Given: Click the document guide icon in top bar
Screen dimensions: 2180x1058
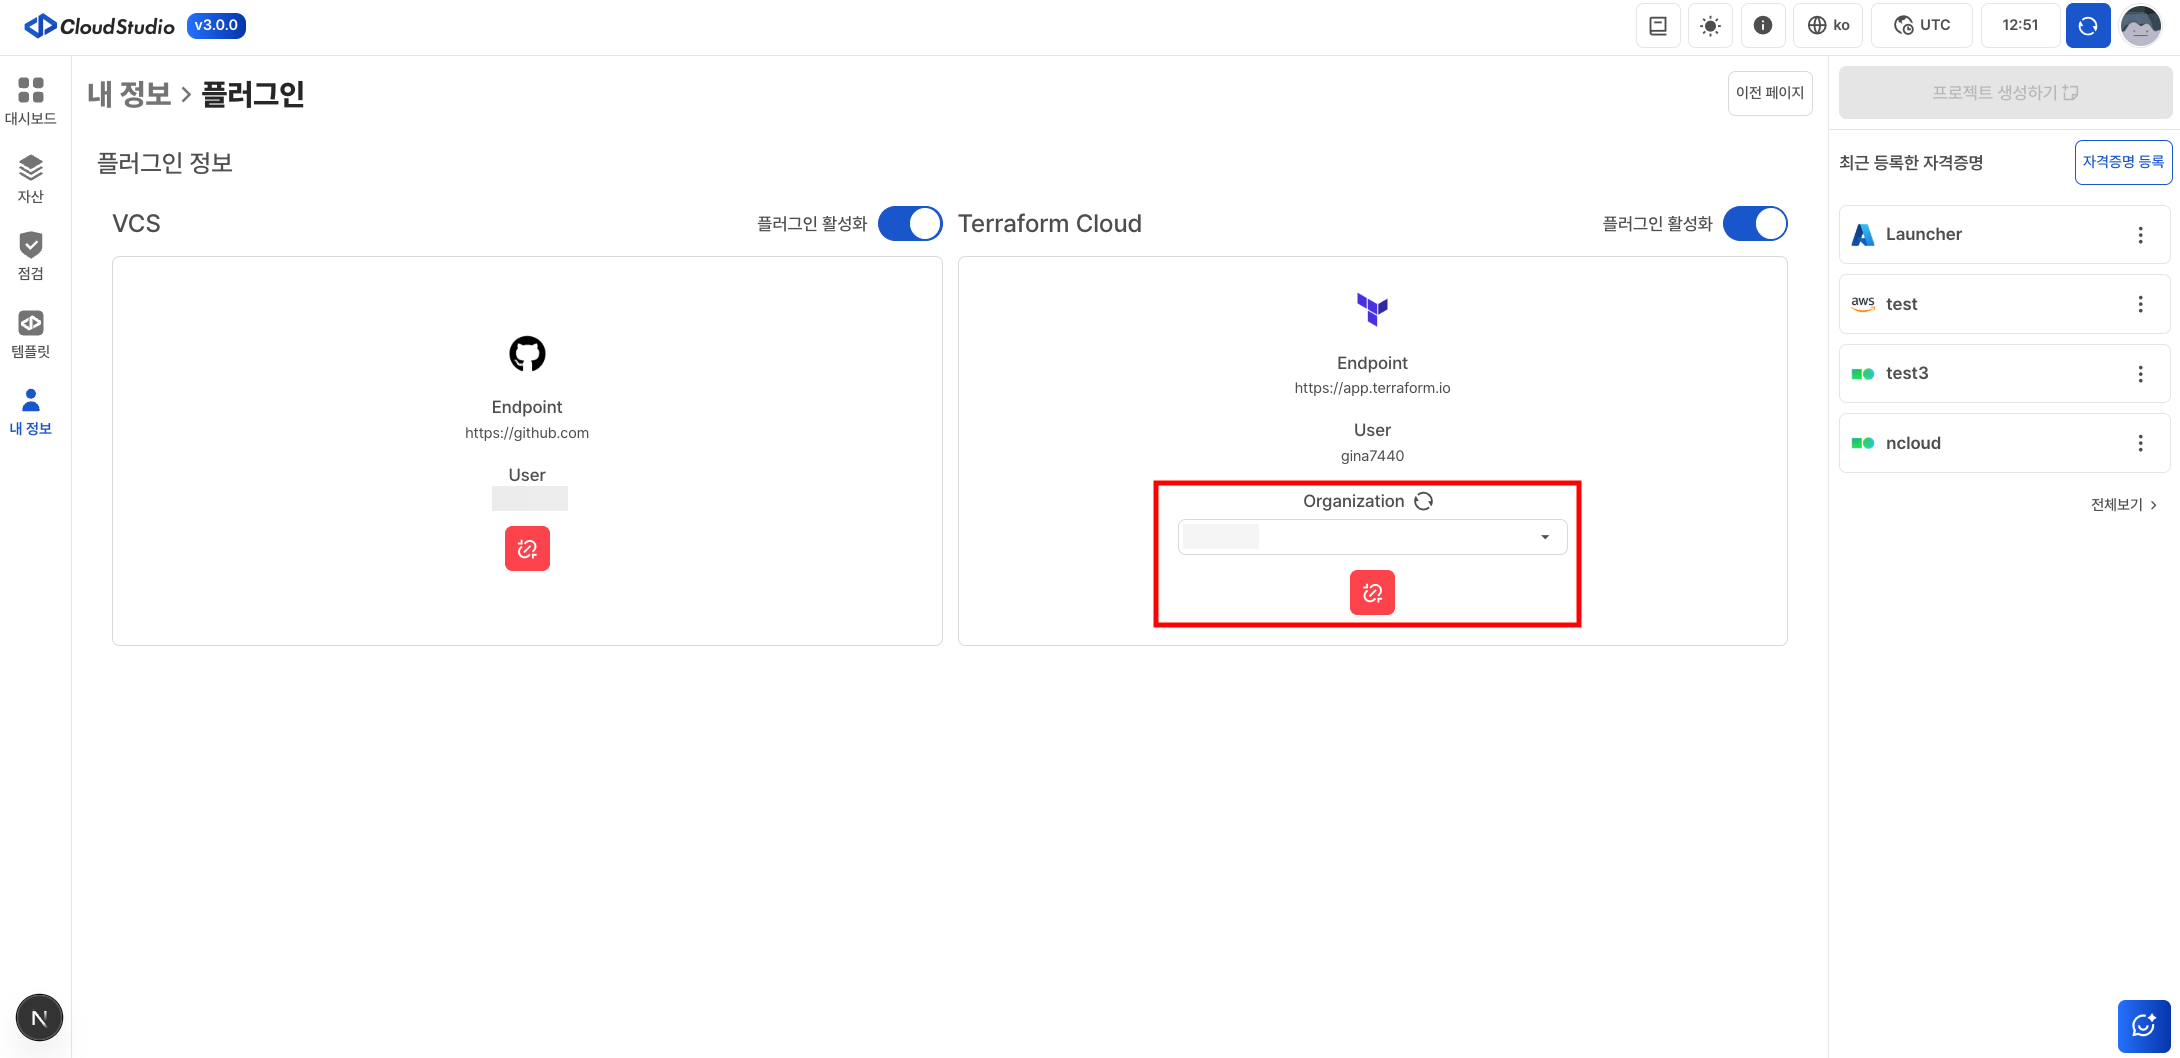Looking at the screenshot, I should (x=1657, y=26).
